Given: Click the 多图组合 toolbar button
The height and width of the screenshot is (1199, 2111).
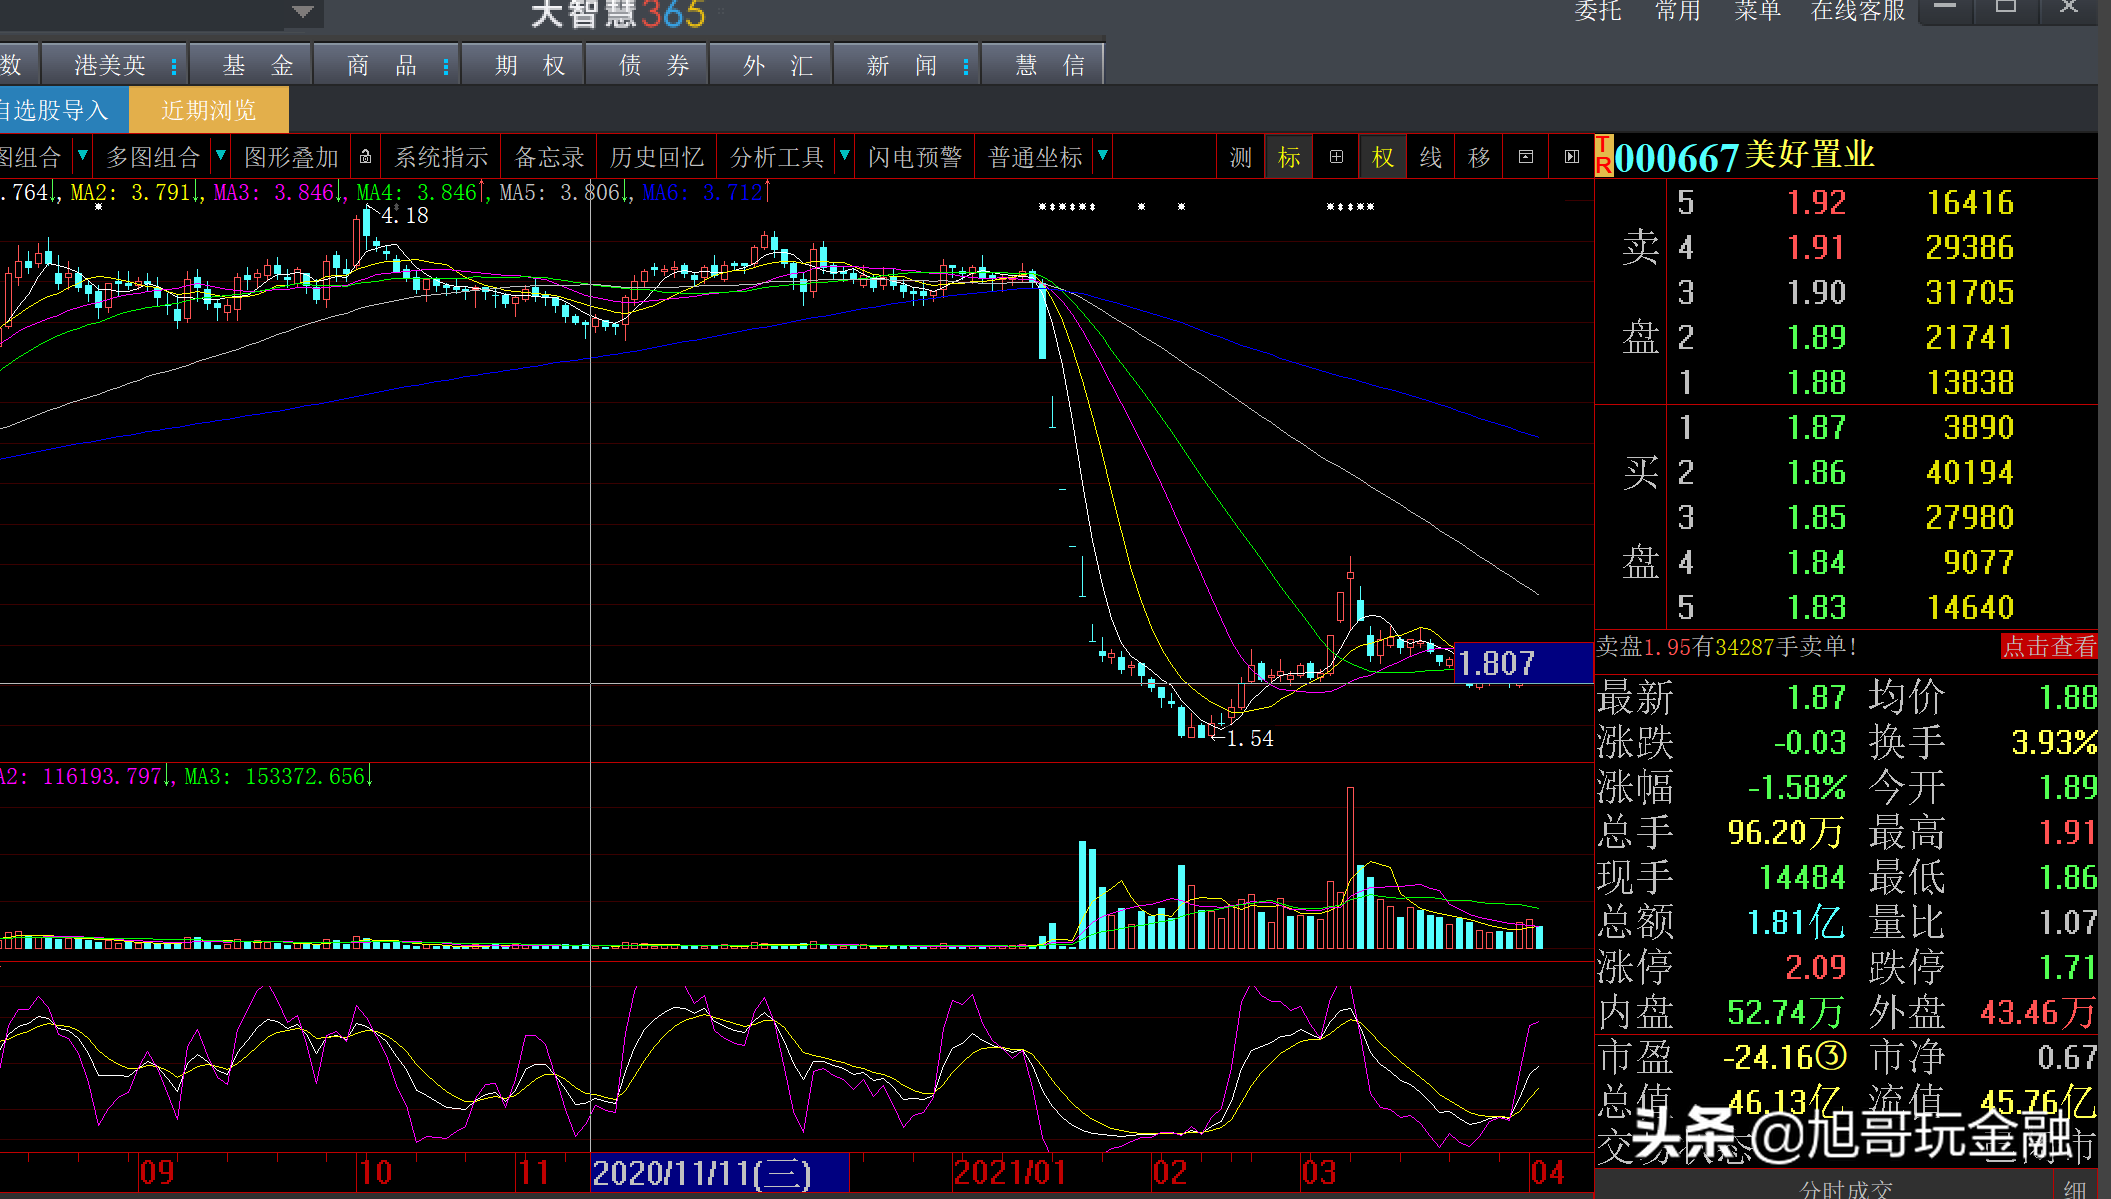Looking at the screenshot, I should (x=154, y=157).
